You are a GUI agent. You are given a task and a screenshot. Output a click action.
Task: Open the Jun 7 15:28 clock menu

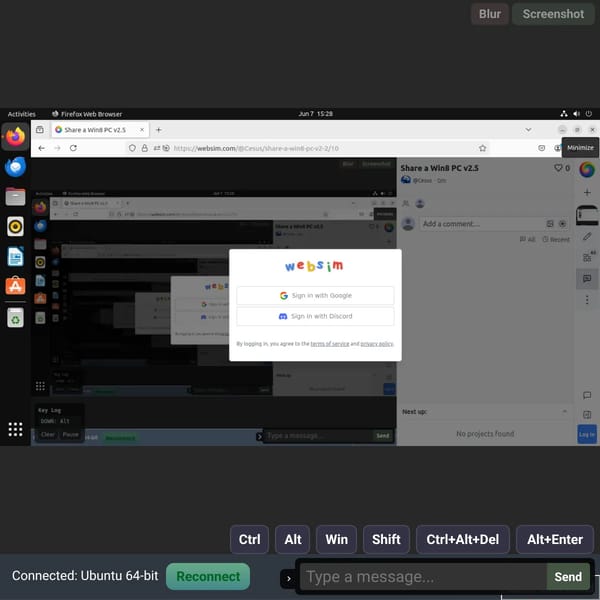click(315, 114)
